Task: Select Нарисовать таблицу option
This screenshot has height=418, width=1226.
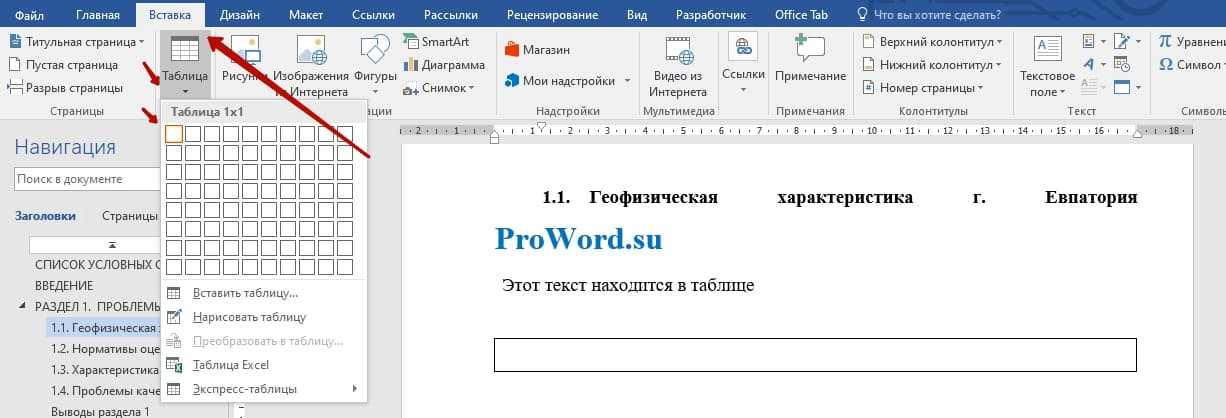Action: (x=249, y=317)
